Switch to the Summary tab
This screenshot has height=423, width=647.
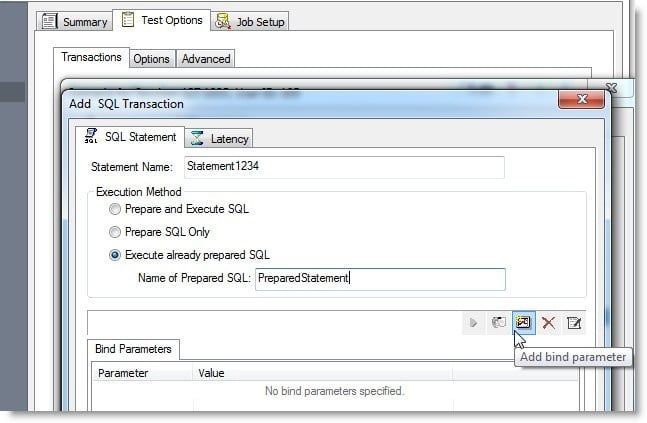[x=75, y=21]
